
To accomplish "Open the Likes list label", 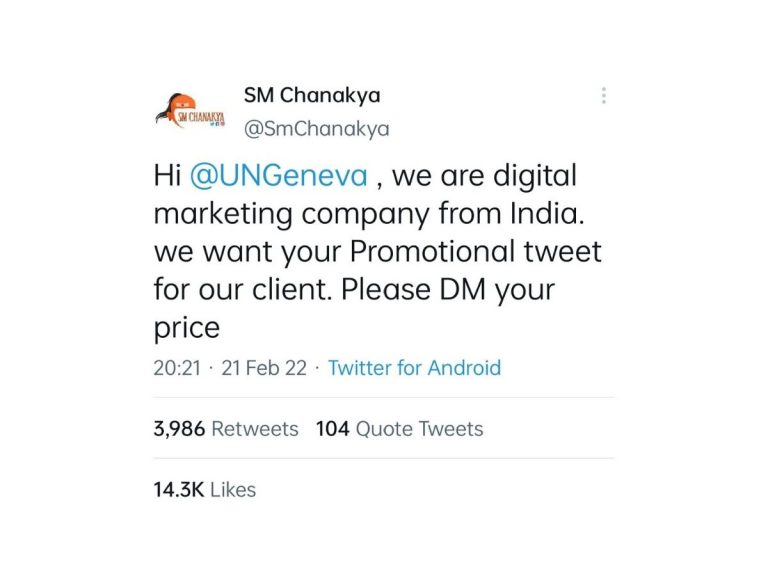I will tap(233, 490).
